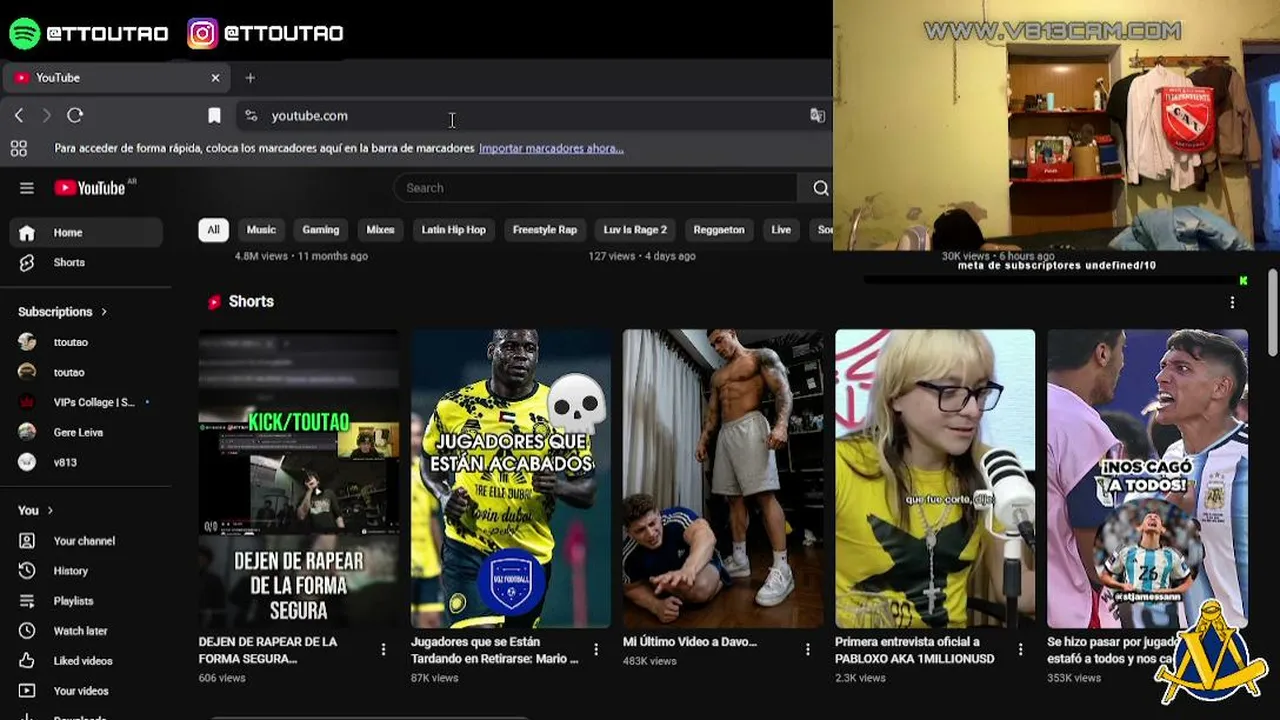This screenshot has height=720, width=1280.
Task: Open the Shorts shelf three-dot menu
Action: coord(1232,302)
